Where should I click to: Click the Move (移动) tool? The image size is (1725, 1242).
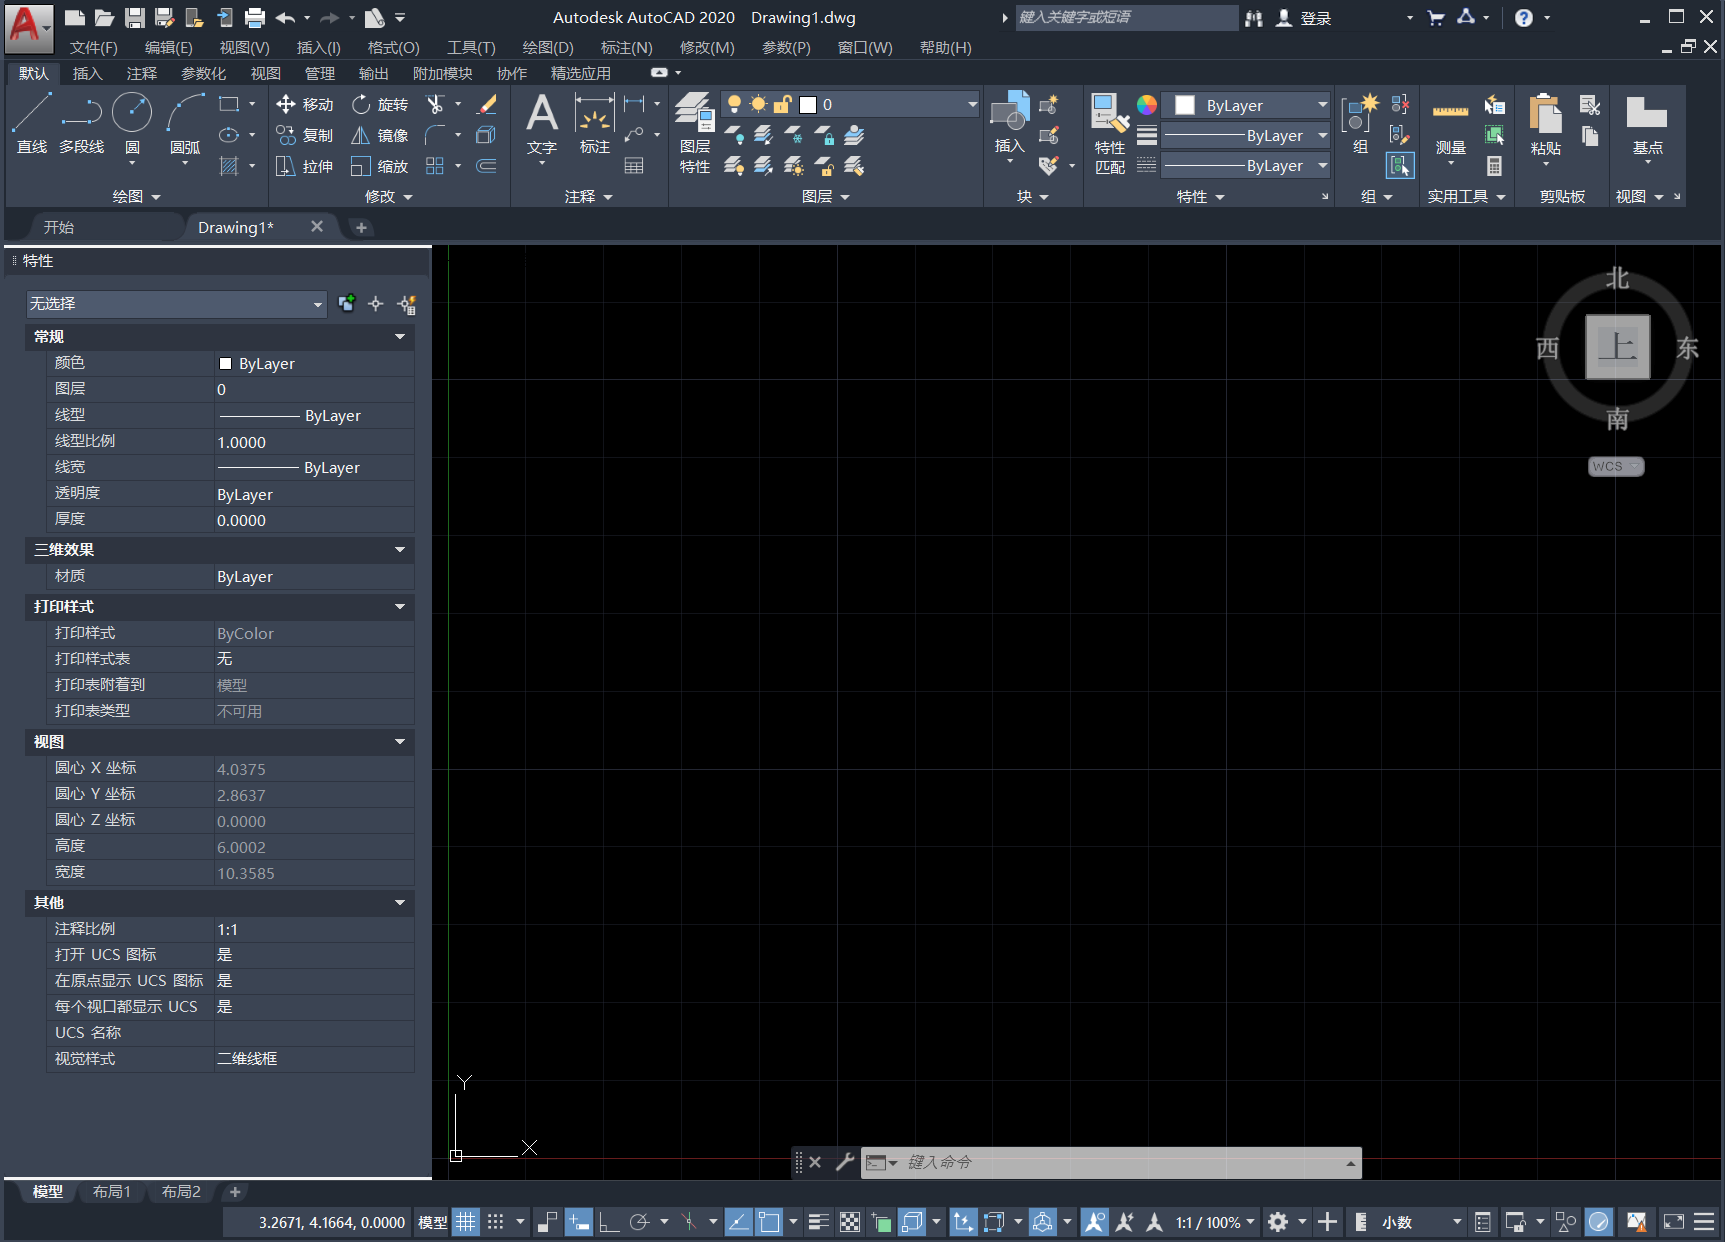point(305,105)
